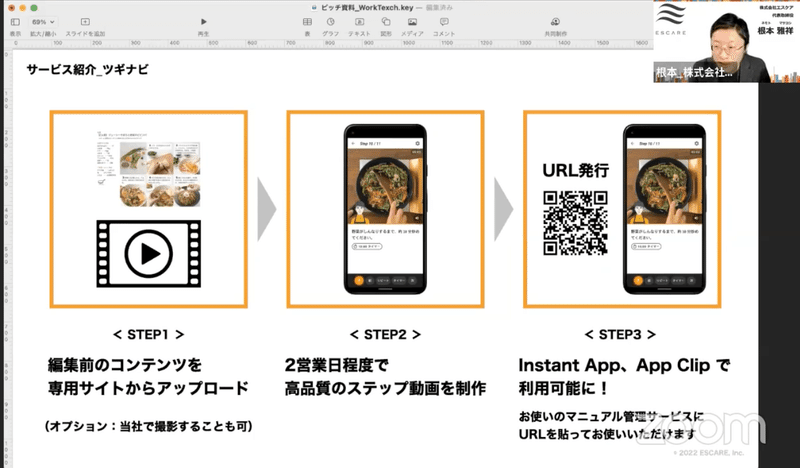This screenshot has width=800, height=468.
Task: Select text 高品質のステップ動画を制作
Action: tap(385, 388)
